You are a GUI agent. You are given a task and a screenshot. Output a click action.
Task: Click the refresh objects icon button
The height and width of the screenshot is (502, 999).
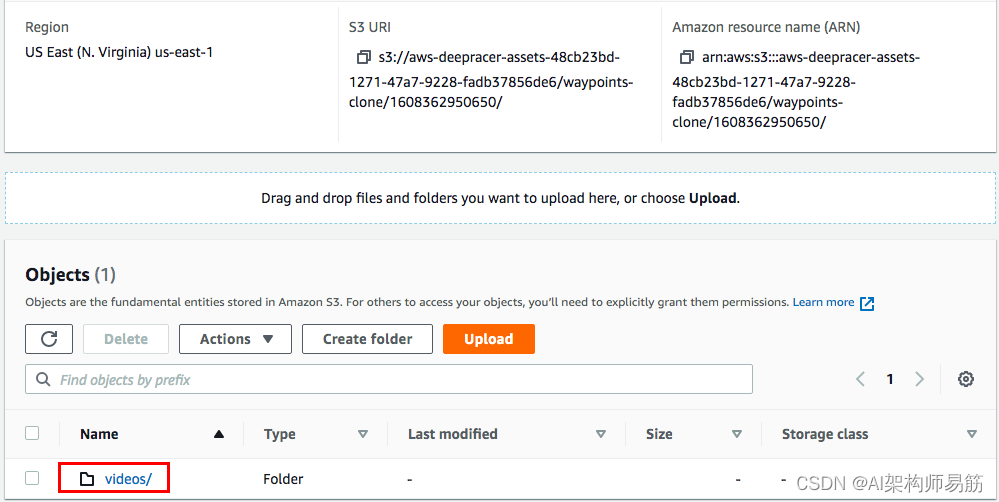click(x=49, y=339)
